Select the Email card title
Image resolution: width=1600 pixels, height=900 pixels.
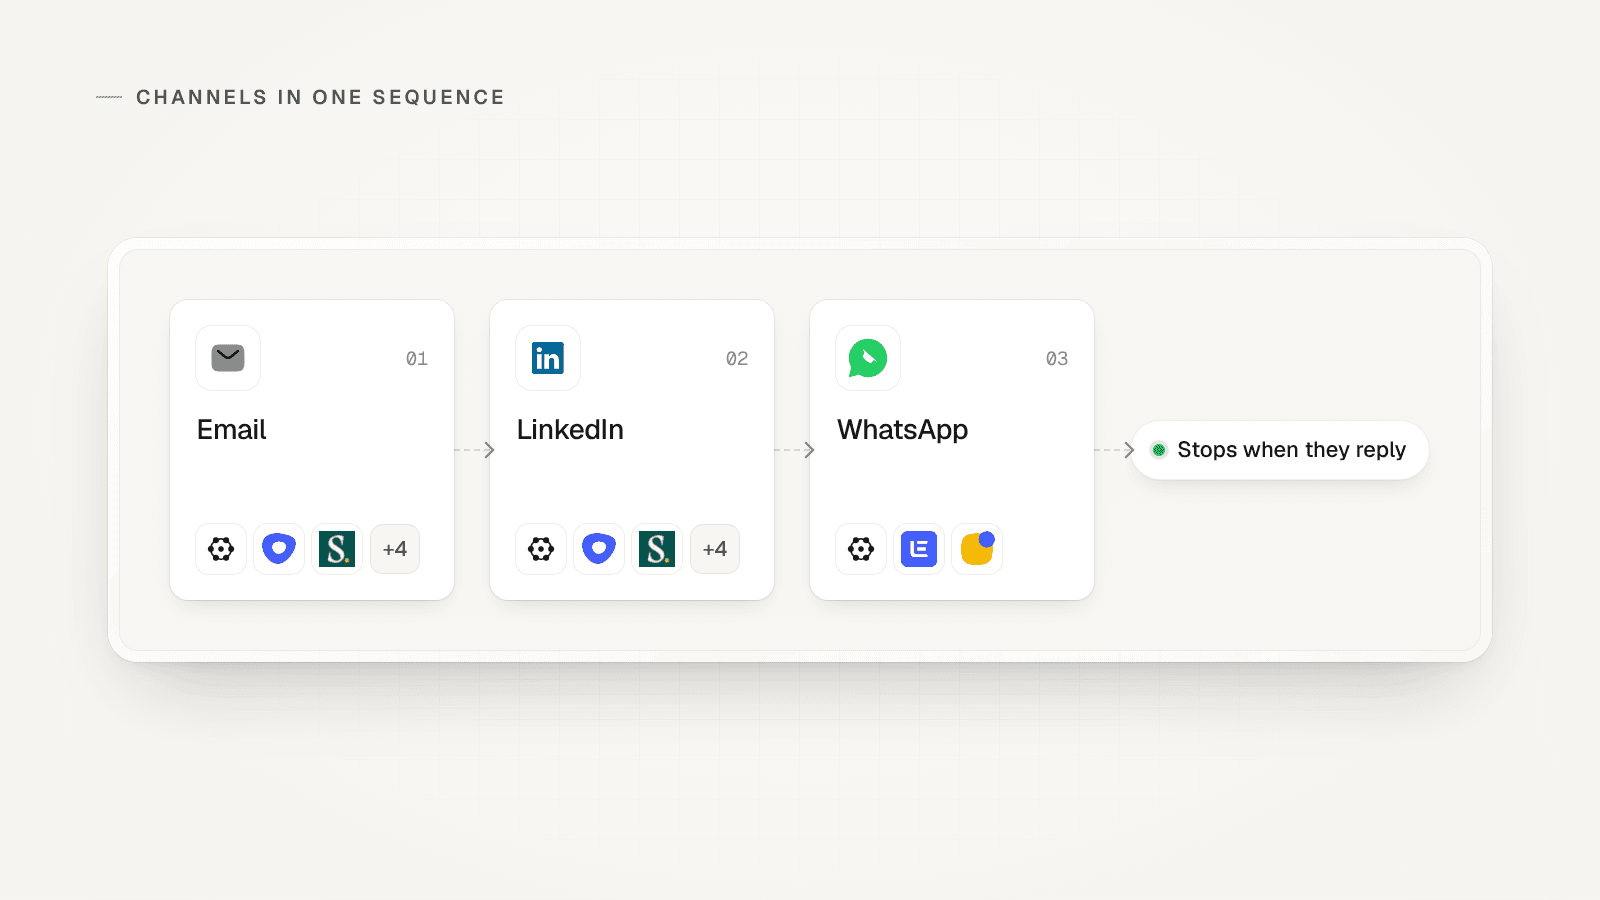coord(231,430)
